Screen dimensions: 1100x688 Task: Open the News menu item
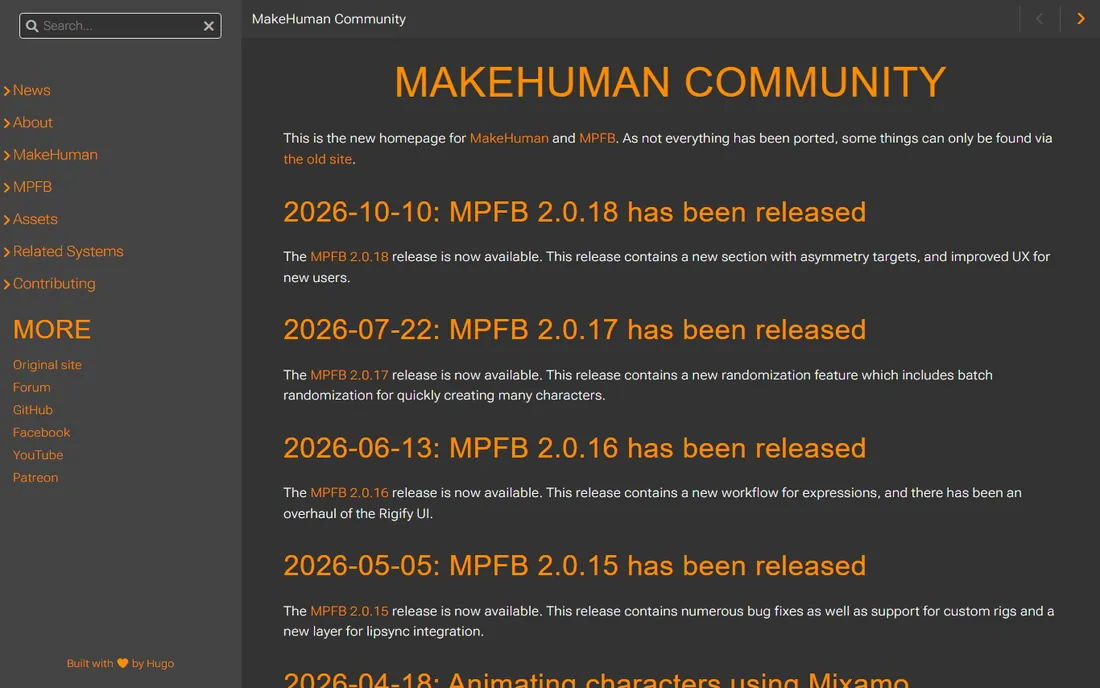click(x=32, y=90)
